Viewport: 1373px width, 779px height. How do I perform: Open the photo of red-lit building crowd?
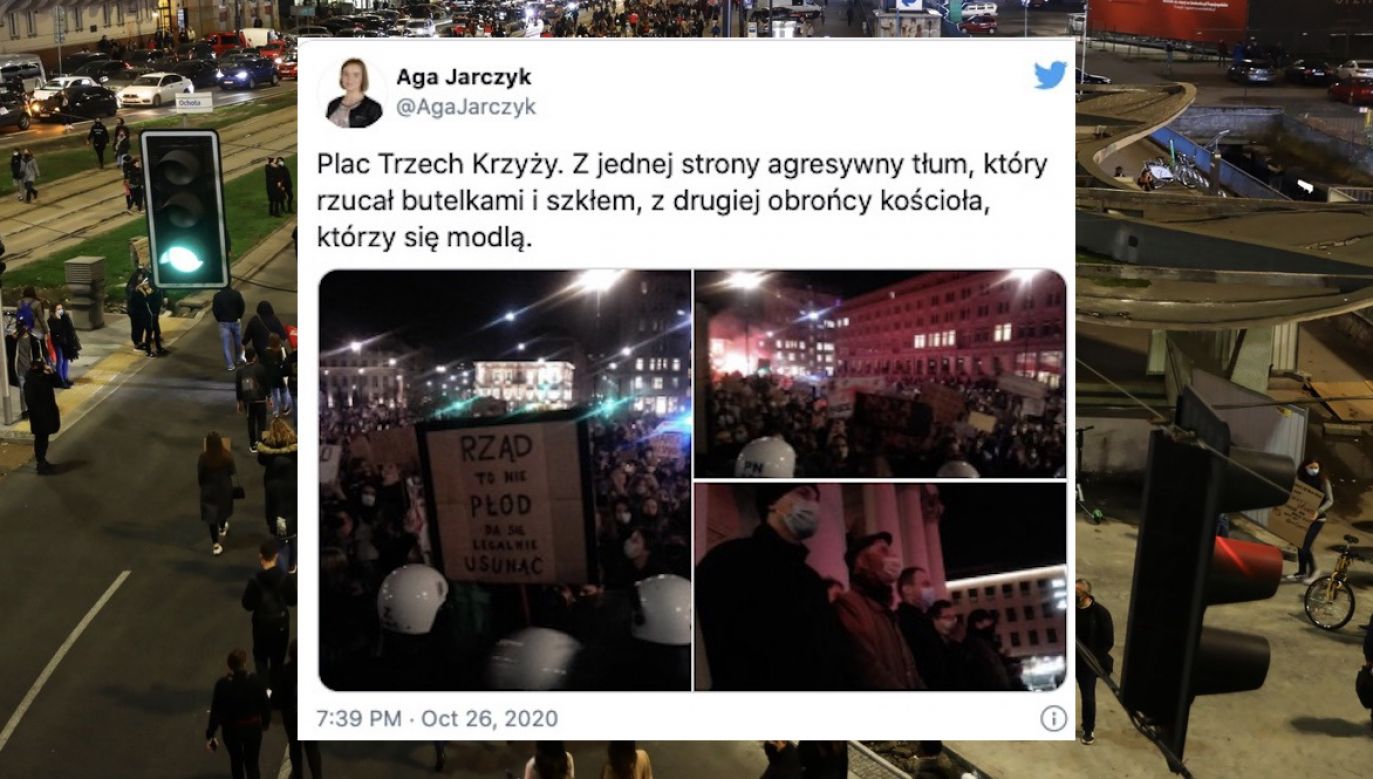[880, 373]
